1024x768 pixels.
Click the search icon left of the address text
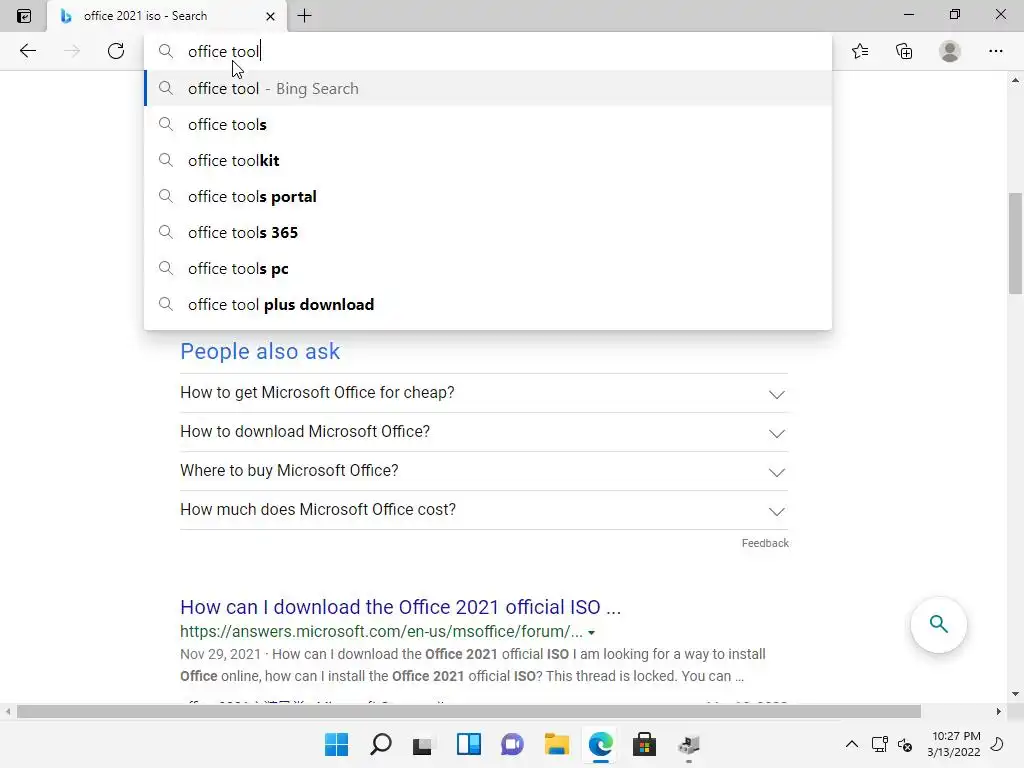pos(166,52)
